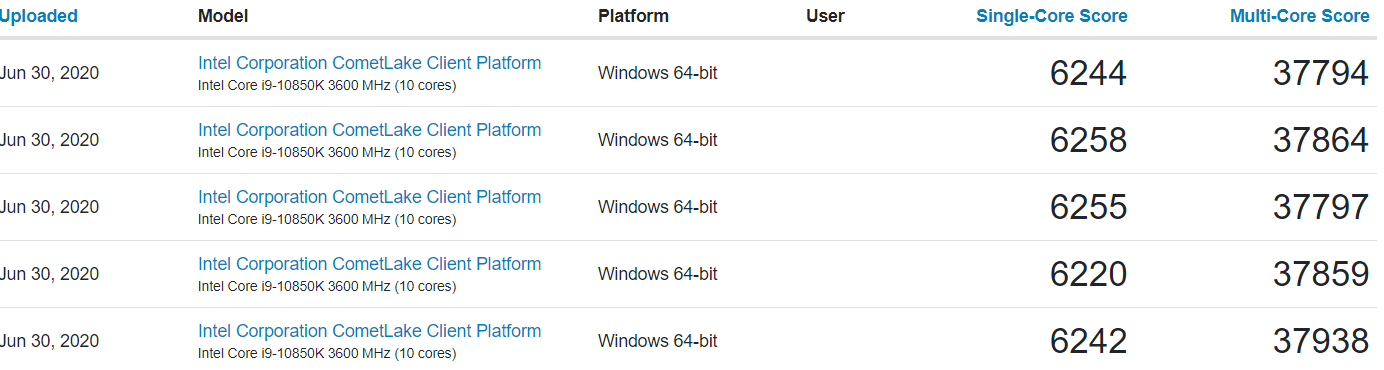
Task: Open CometLake result with 6220 single-core score
Action: (369, 264)
